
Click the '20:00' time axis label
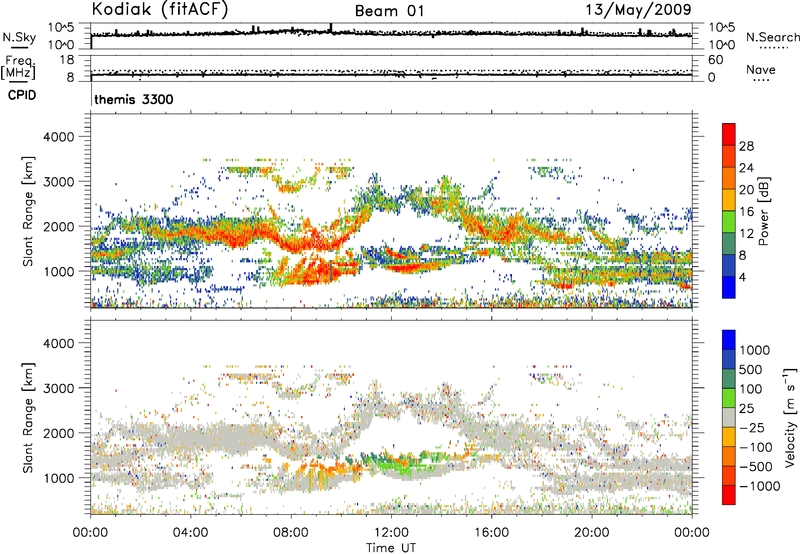tap(592, 533)
